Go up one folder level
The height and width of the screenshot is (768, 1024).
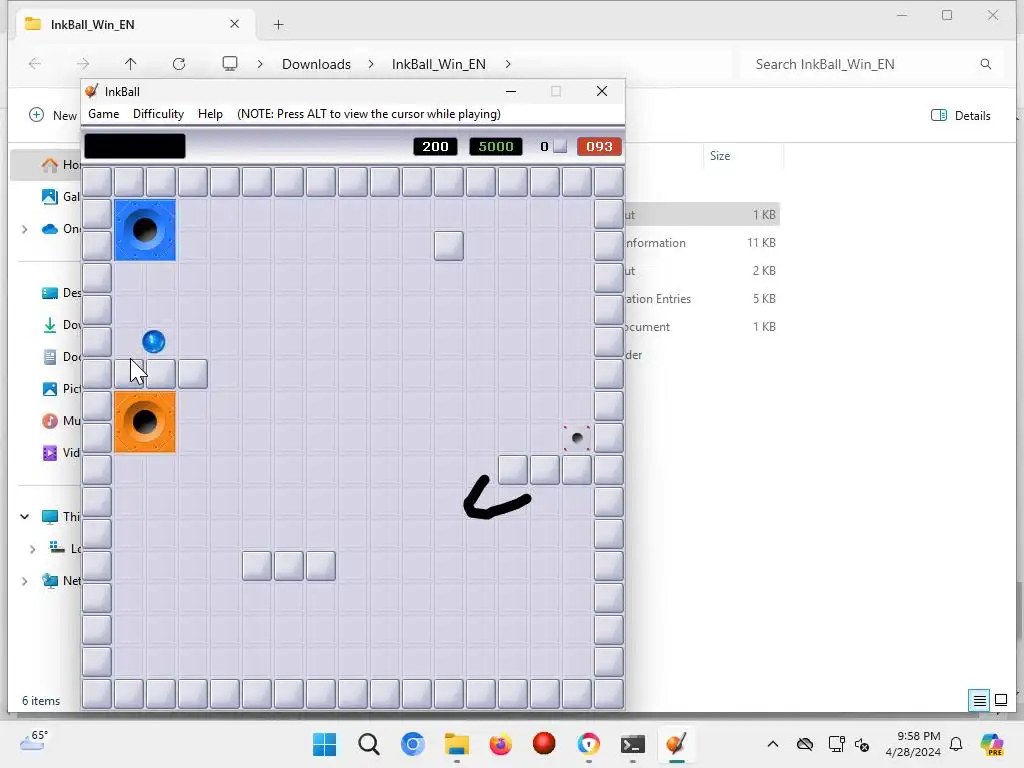[131, 63]
